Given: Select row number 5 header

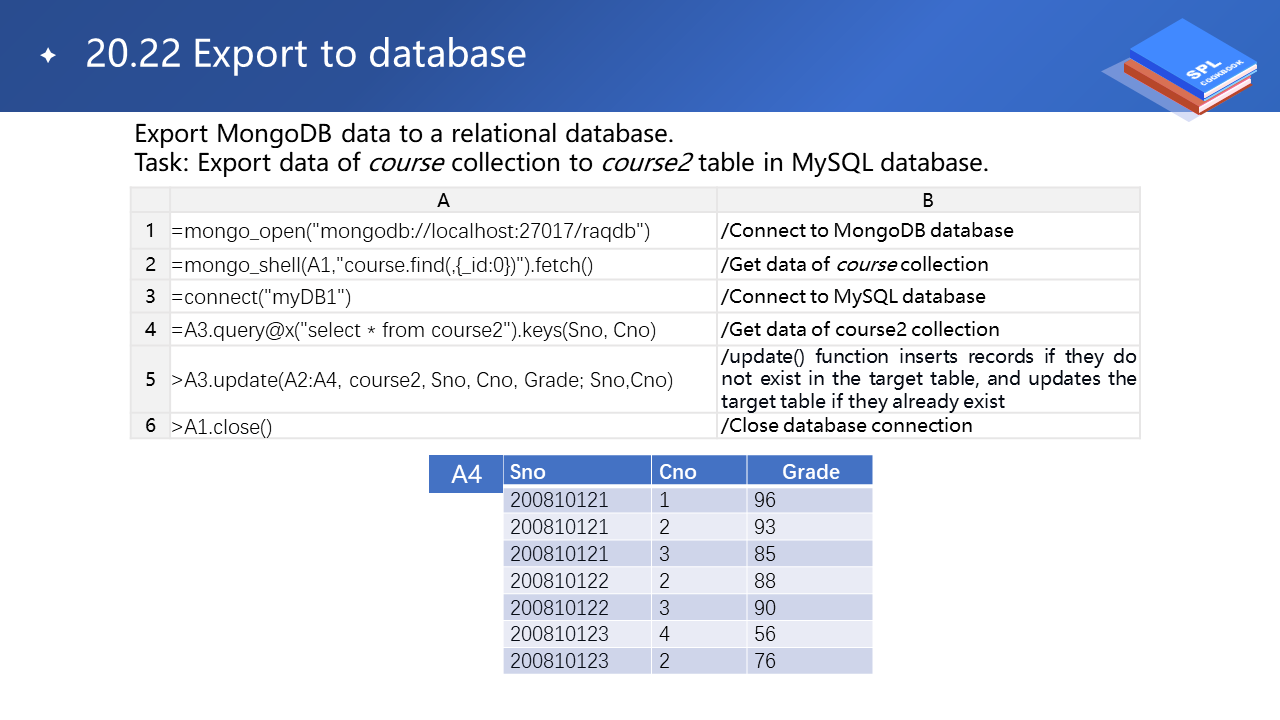Looking at the screenshot, I should pos(150,379).
